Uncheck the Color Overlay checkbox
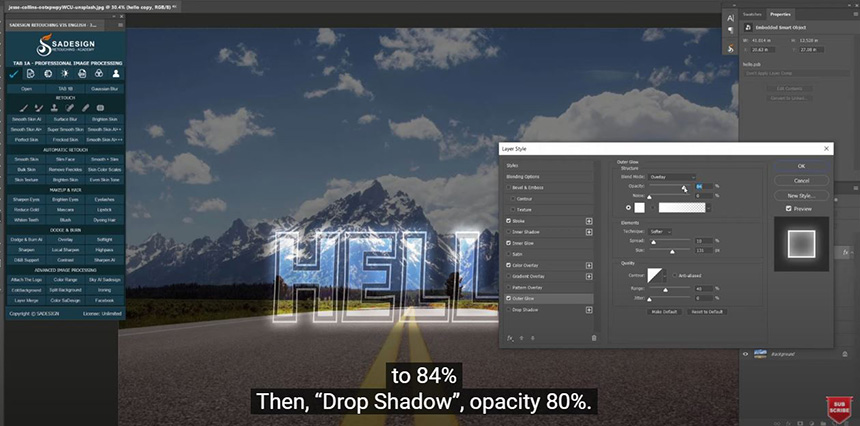The image size is (860, 426). coord(509,265)
